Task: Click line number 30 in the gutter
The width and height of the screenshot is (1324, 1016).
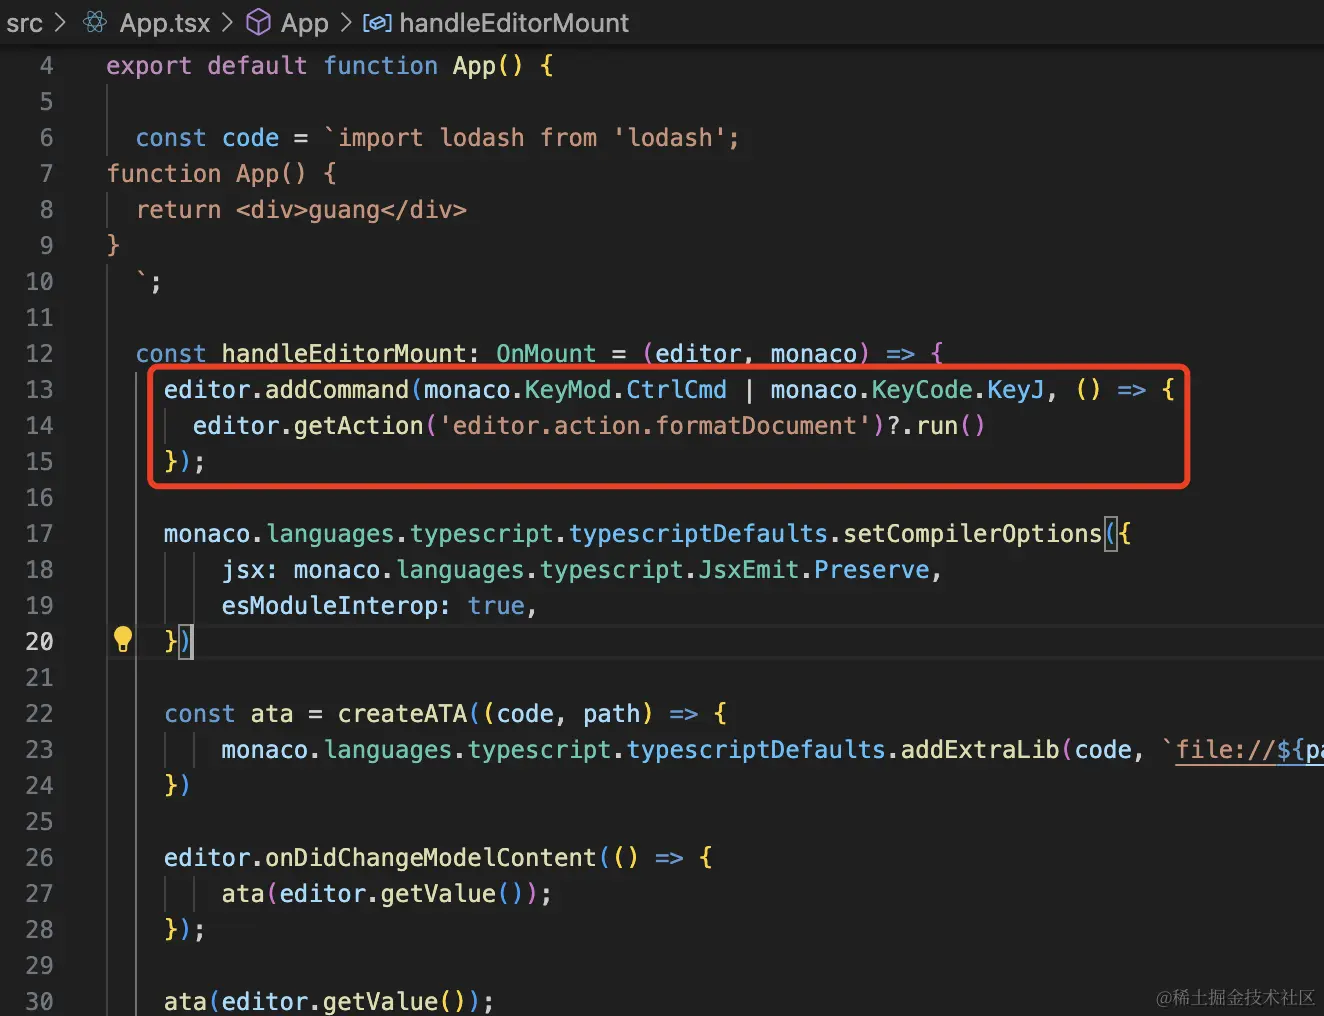Action: (39, 1002)
